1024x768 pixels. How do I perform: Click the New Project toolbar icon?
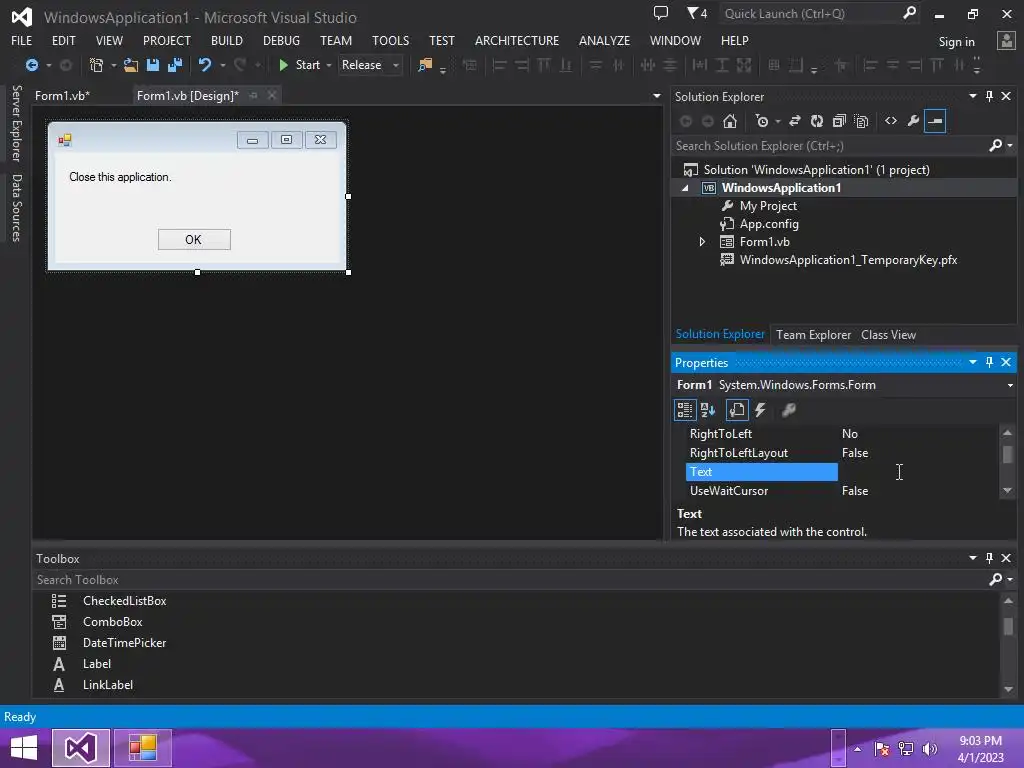tap(97, 65)
